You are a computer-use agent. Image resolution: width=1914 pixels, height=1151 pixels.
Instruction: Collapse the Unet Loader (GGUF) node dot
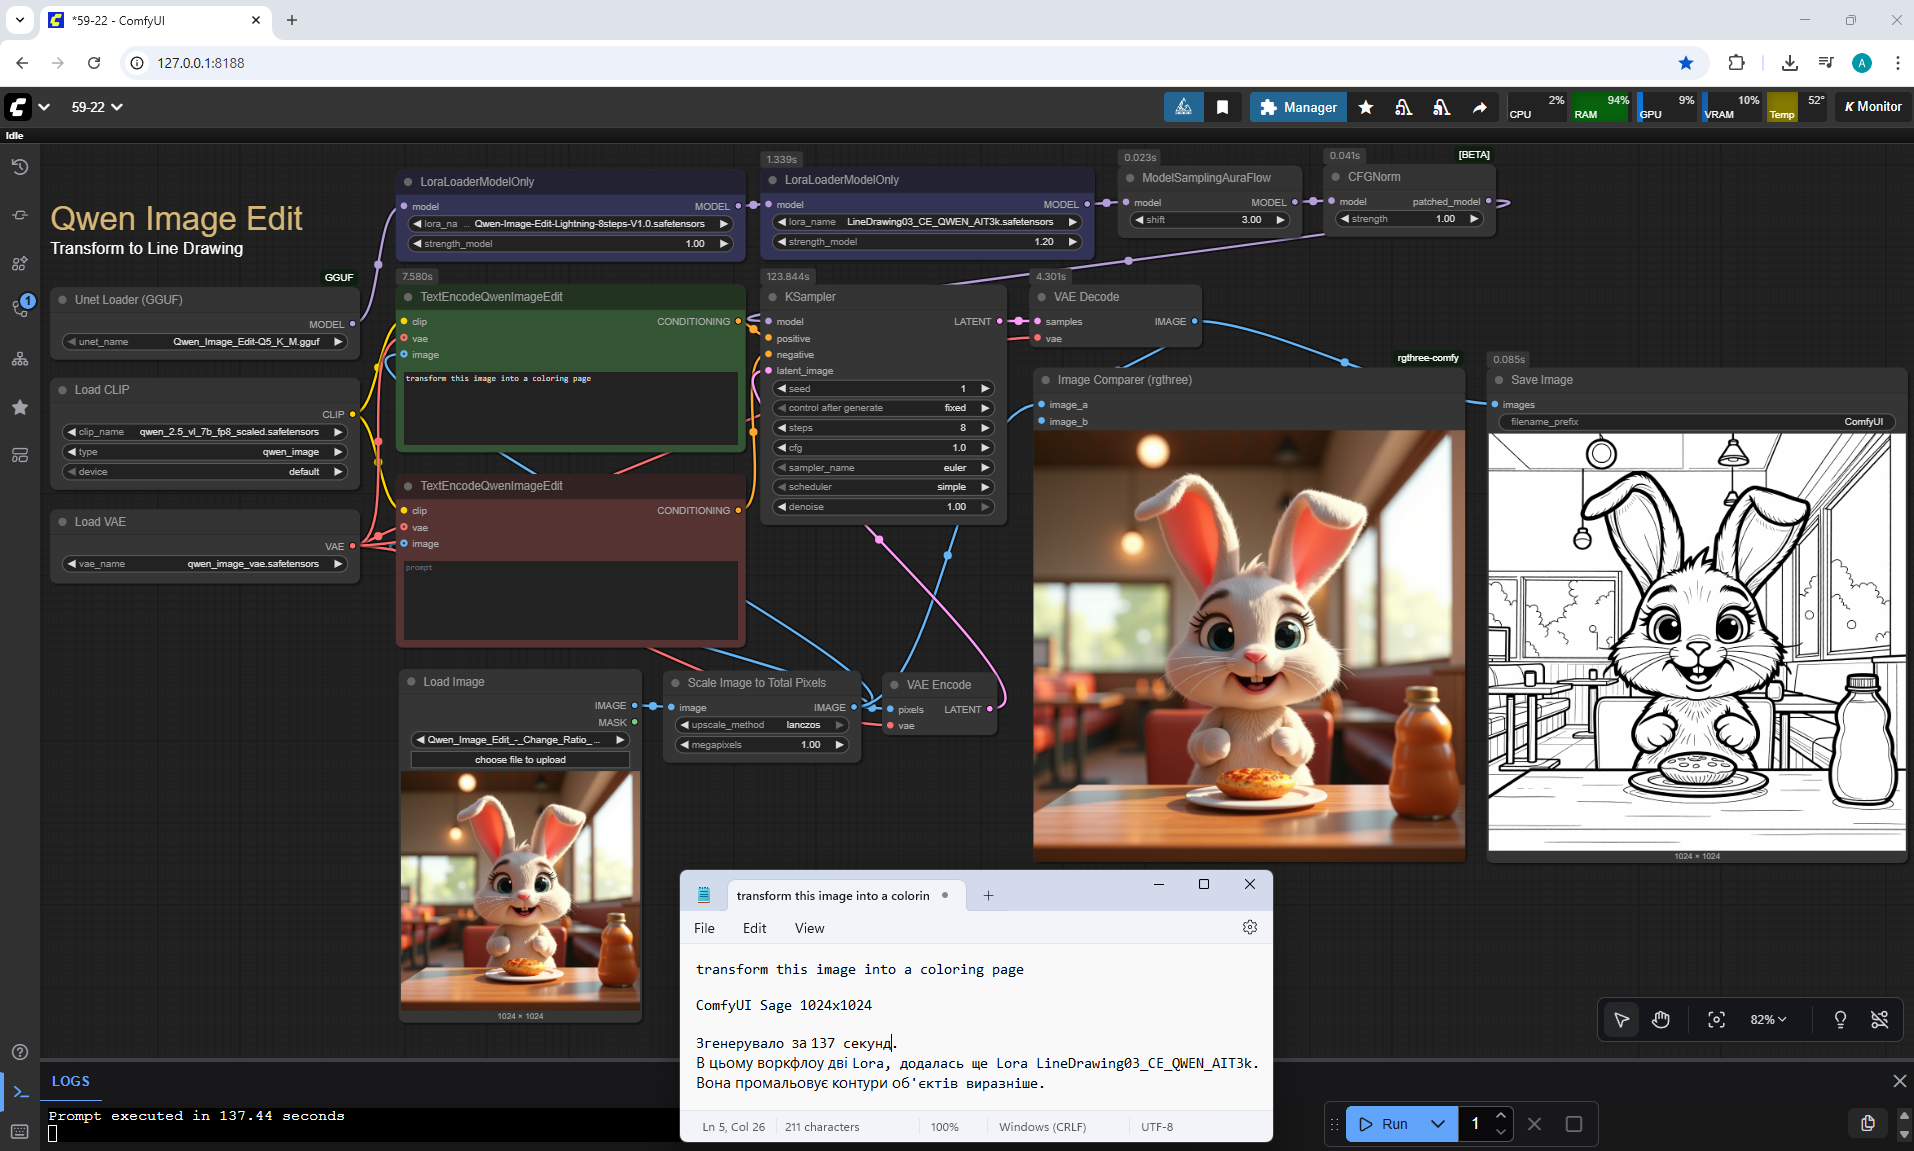coord(63,300)
